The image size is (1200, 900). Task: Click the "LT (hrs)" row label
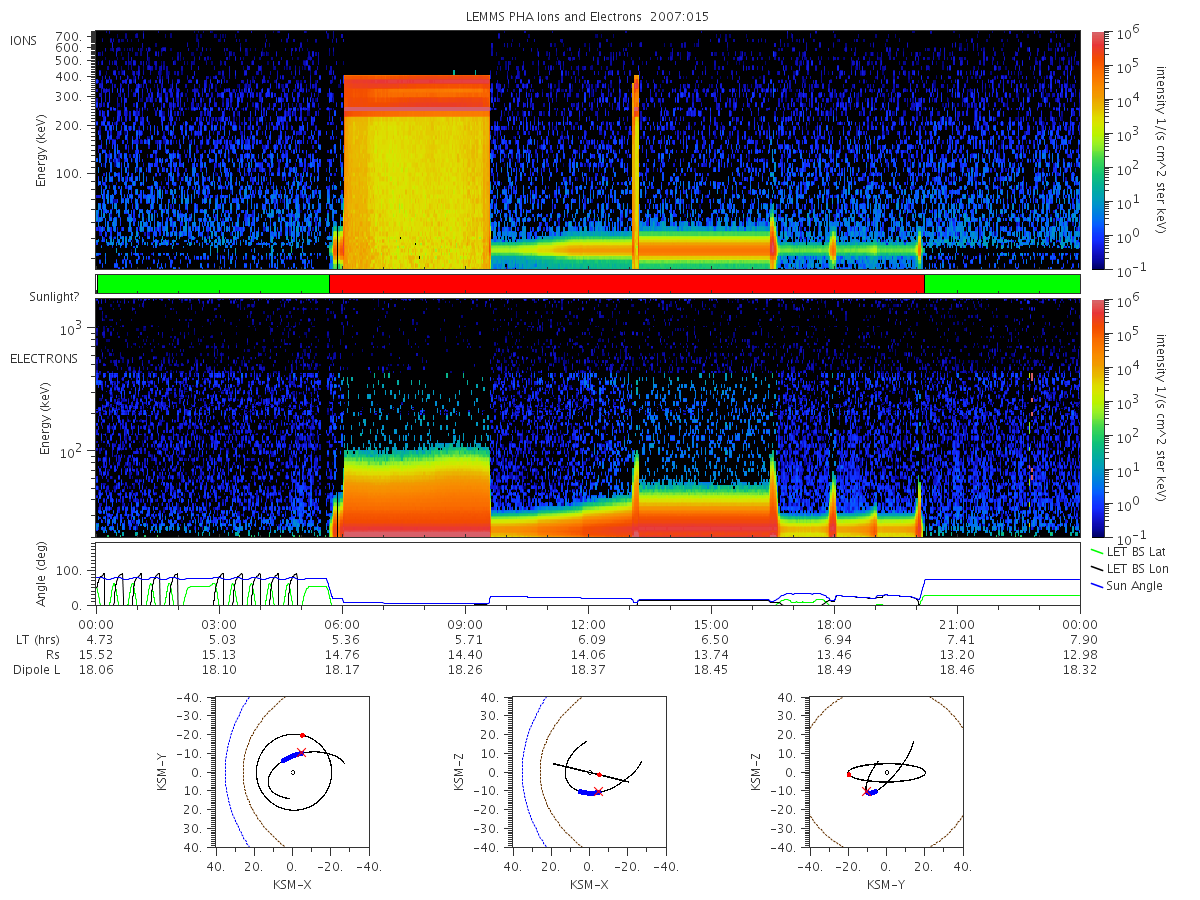(x=32, y=638)
